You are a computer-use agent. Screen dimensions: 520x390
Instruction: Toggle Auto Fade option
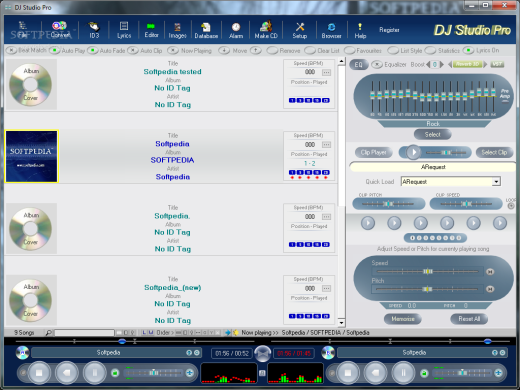click(x=92, y=50)
